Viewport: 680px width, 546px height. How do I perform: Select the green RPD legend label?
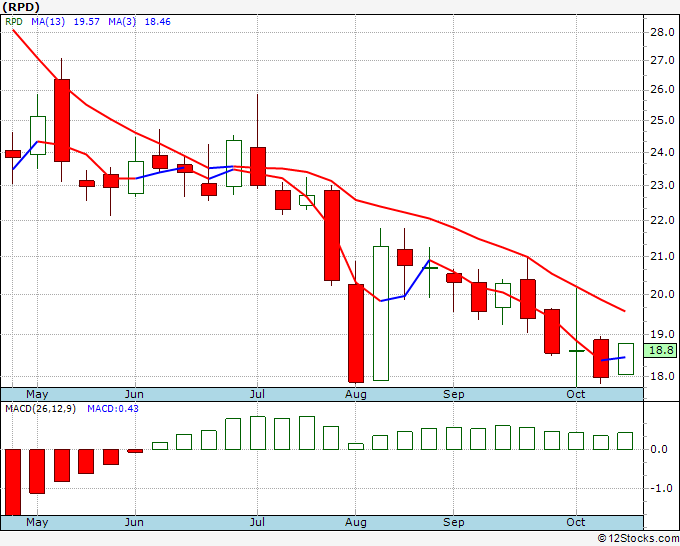tap(14, 22)
